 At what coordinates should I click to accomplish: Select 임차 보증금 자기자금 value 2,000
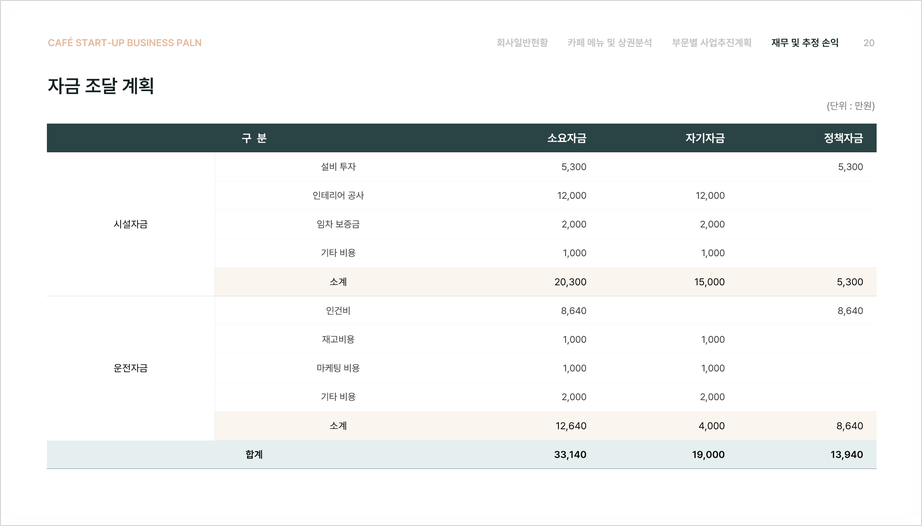coord(712,225)
